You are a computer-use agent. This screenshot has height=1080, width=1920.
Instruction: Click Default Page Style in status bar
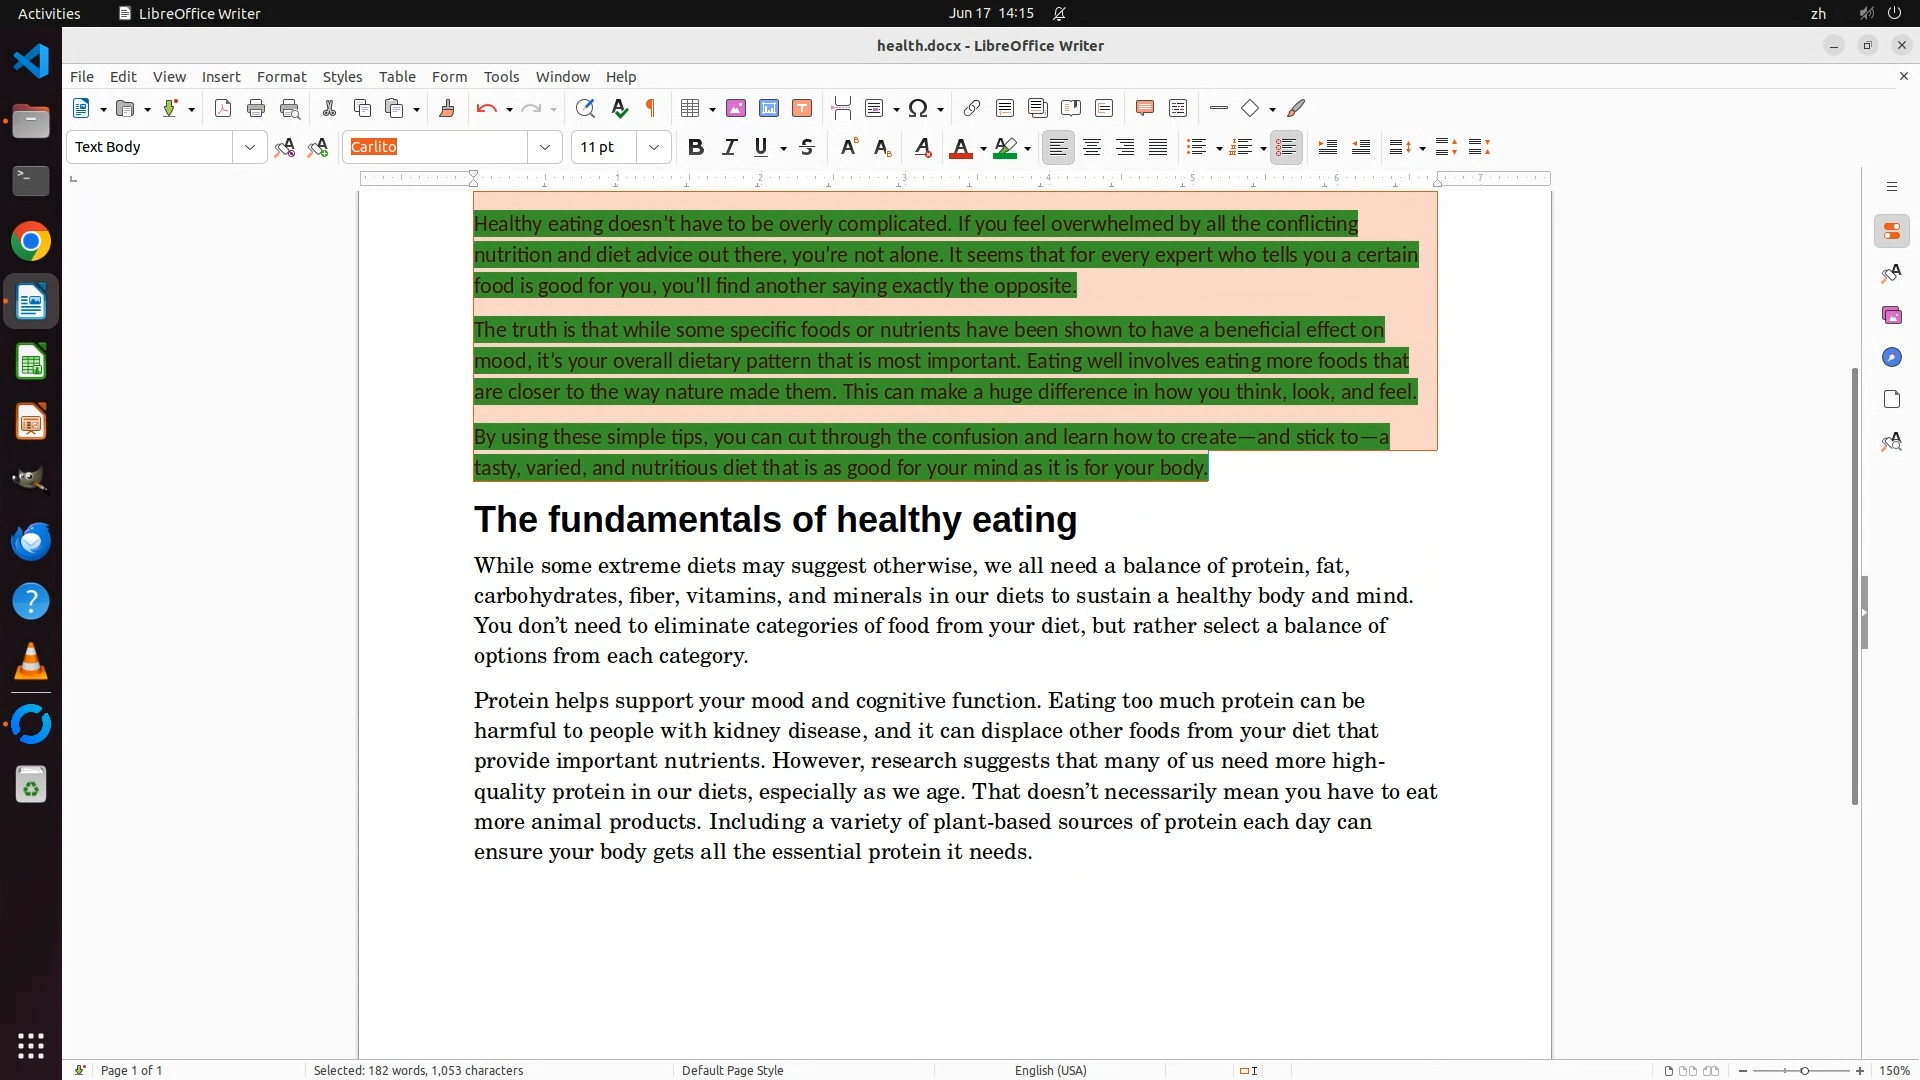732,1070
